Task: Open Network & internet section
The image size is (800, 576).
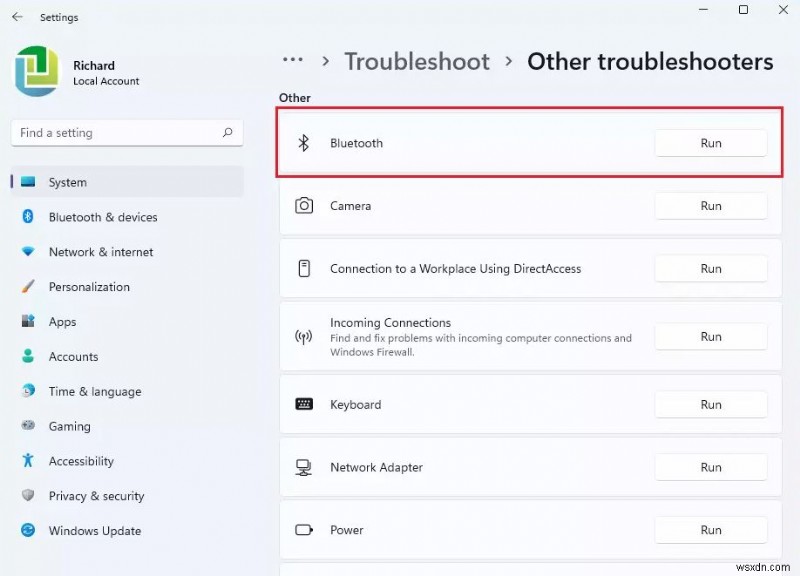Action: pyautogui.click(x=100, y=252)
